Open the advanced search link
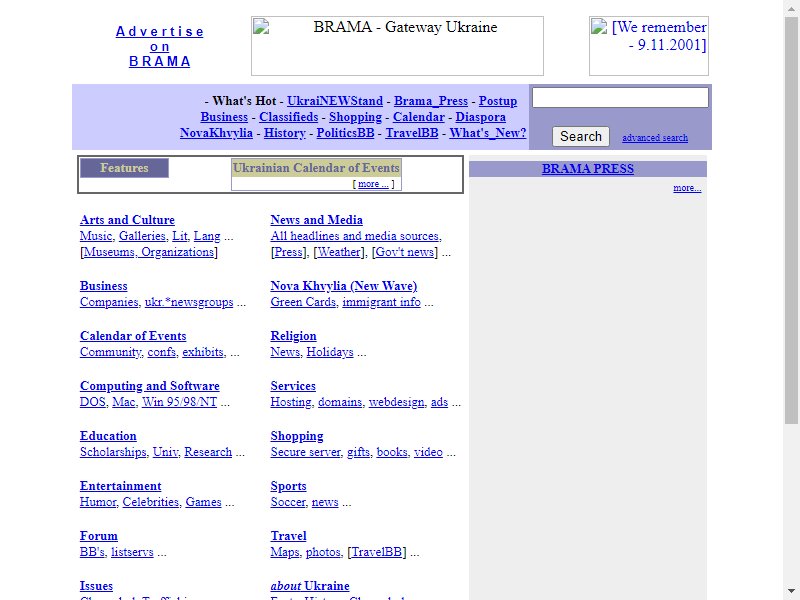Screen dimensions: 800x600 [x=655, y=138]
